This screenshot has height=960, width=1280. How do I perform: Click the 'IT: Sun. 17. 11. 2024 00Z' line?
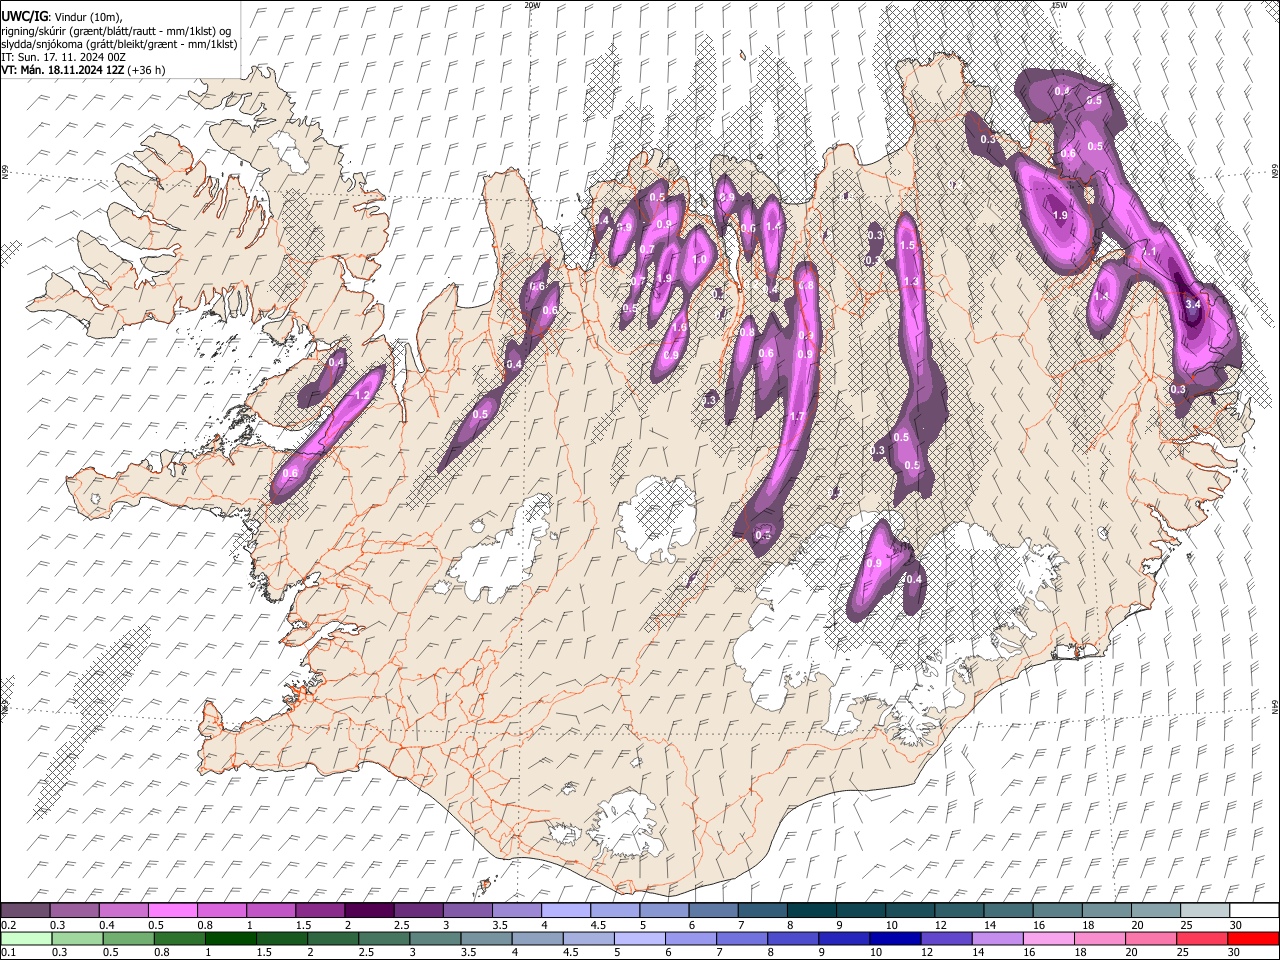(63, 57)
